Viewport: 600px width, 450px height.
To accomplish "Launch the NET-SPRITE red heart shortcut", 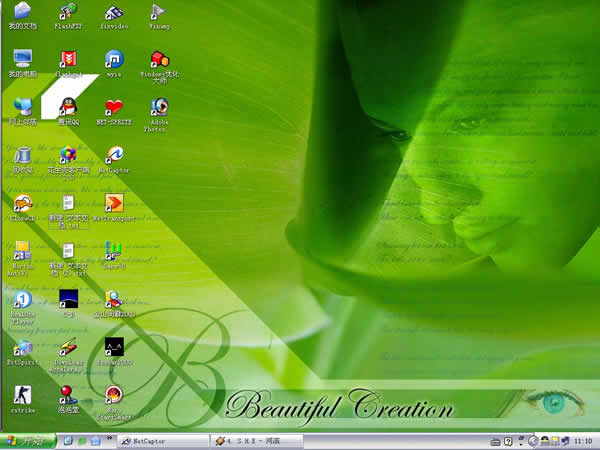I will click(114, 107).
